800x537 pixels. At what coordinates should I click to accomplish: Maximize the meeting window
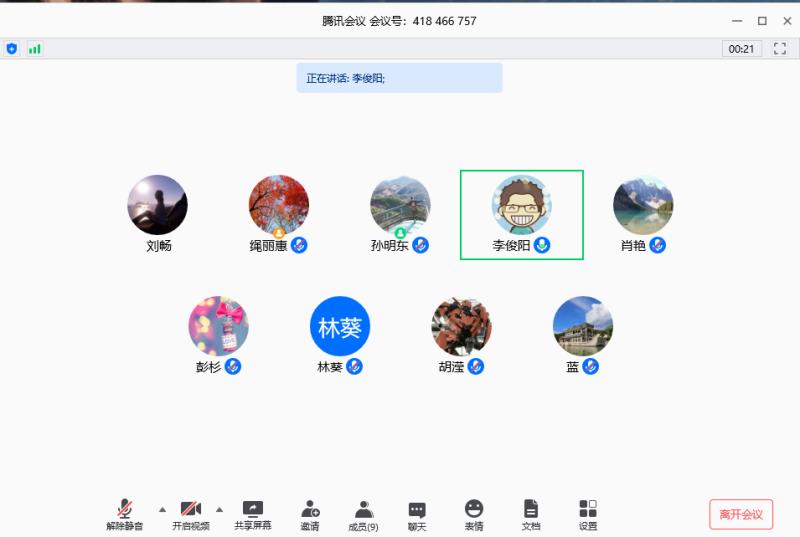[x=762, y=21]
